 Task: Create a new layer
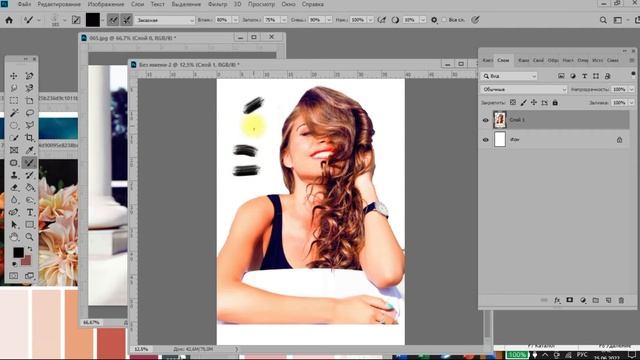(608, 300)
